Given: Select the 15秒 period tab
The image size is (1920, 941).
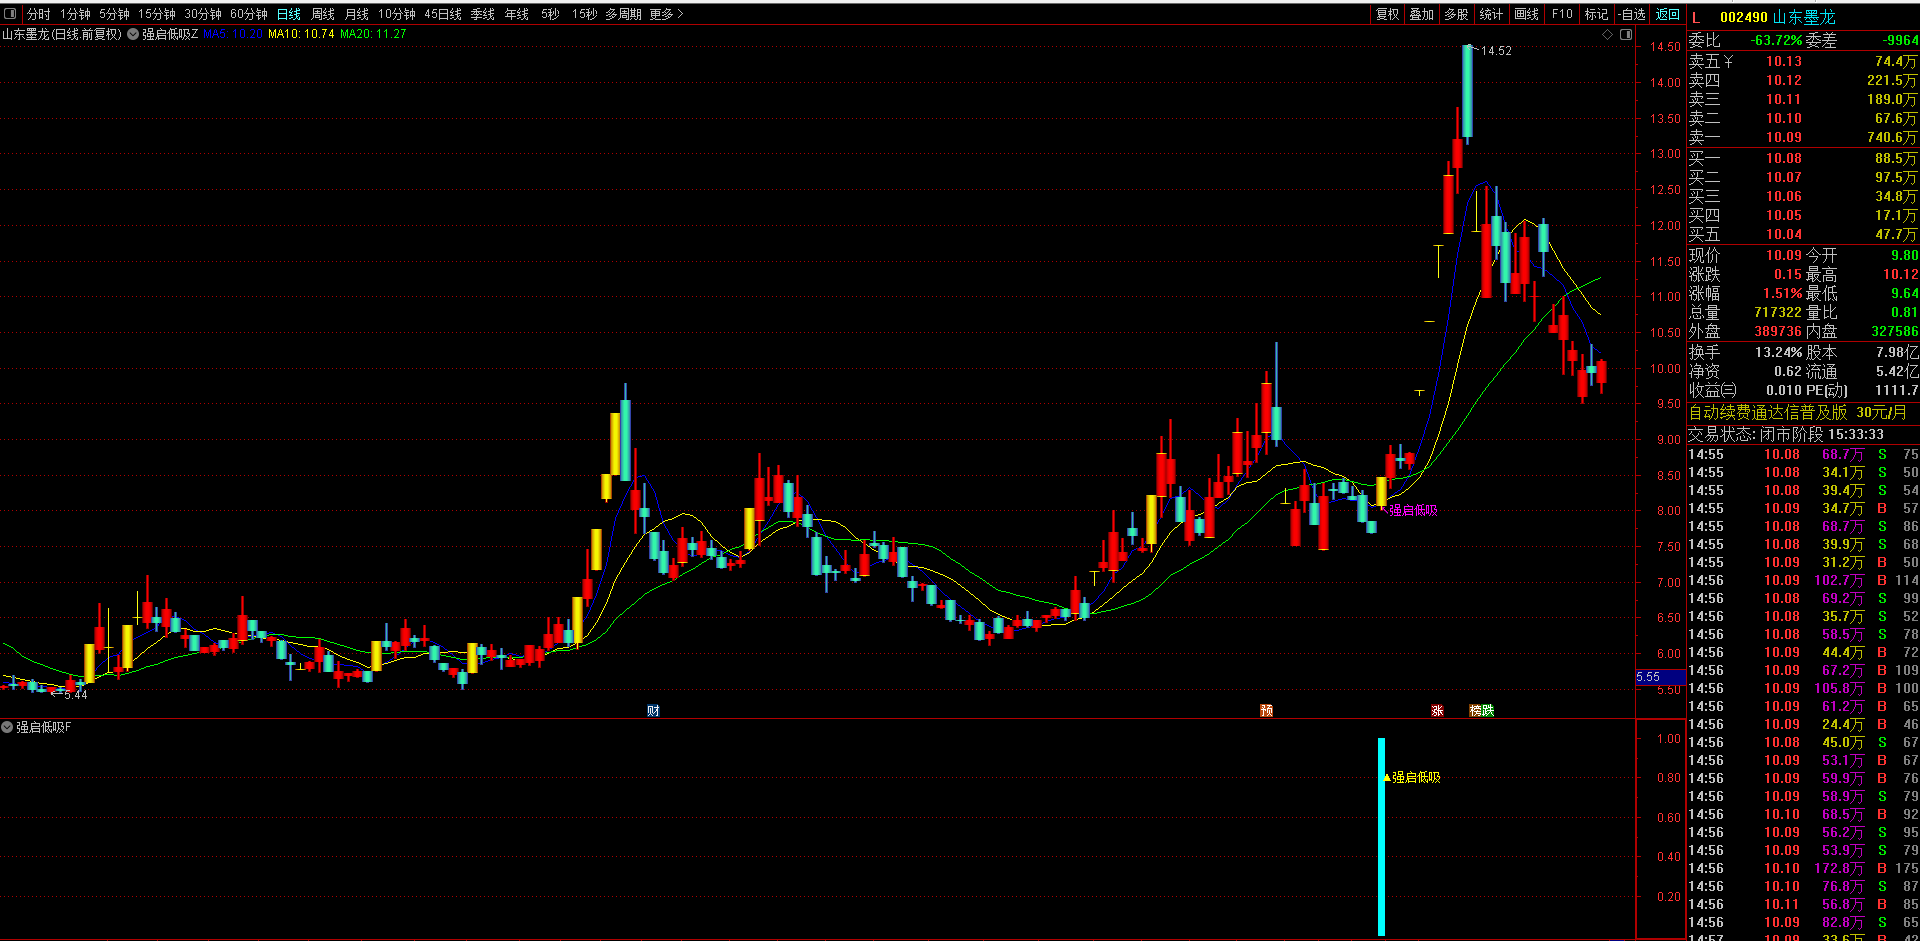Looking at the screenshot, I should pos(584,14).
